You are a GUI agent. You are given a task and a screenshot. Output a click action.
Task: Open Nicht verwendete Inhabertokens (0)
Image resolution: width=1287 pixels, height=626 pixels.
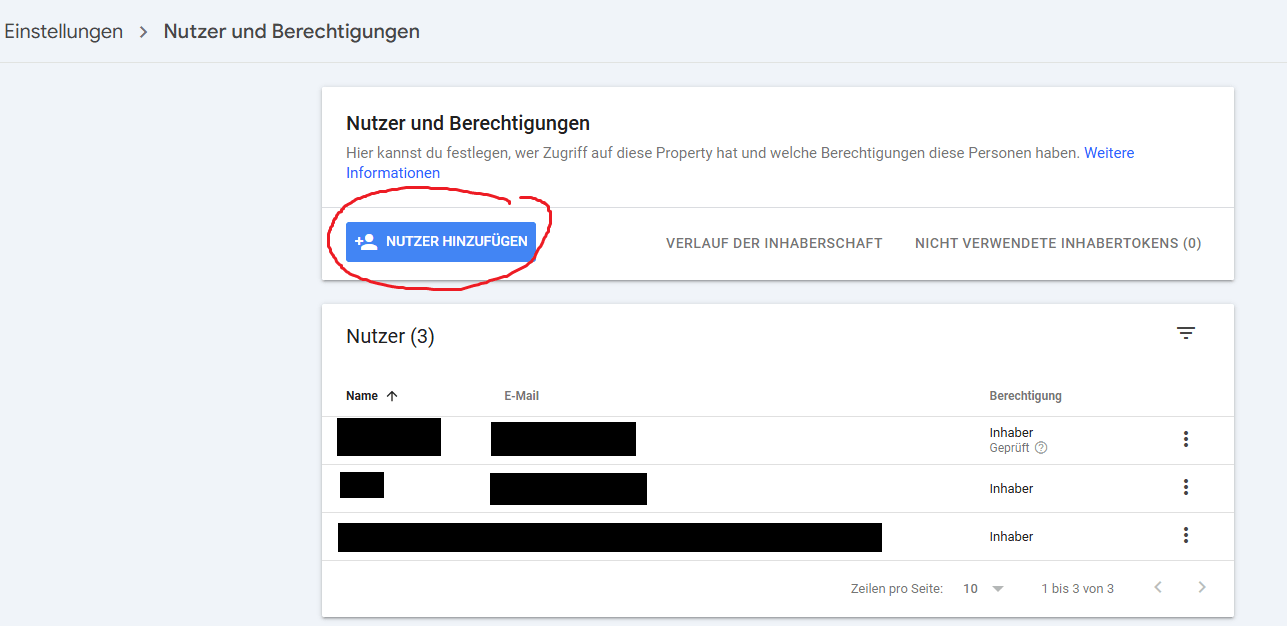pos(1058,243)
